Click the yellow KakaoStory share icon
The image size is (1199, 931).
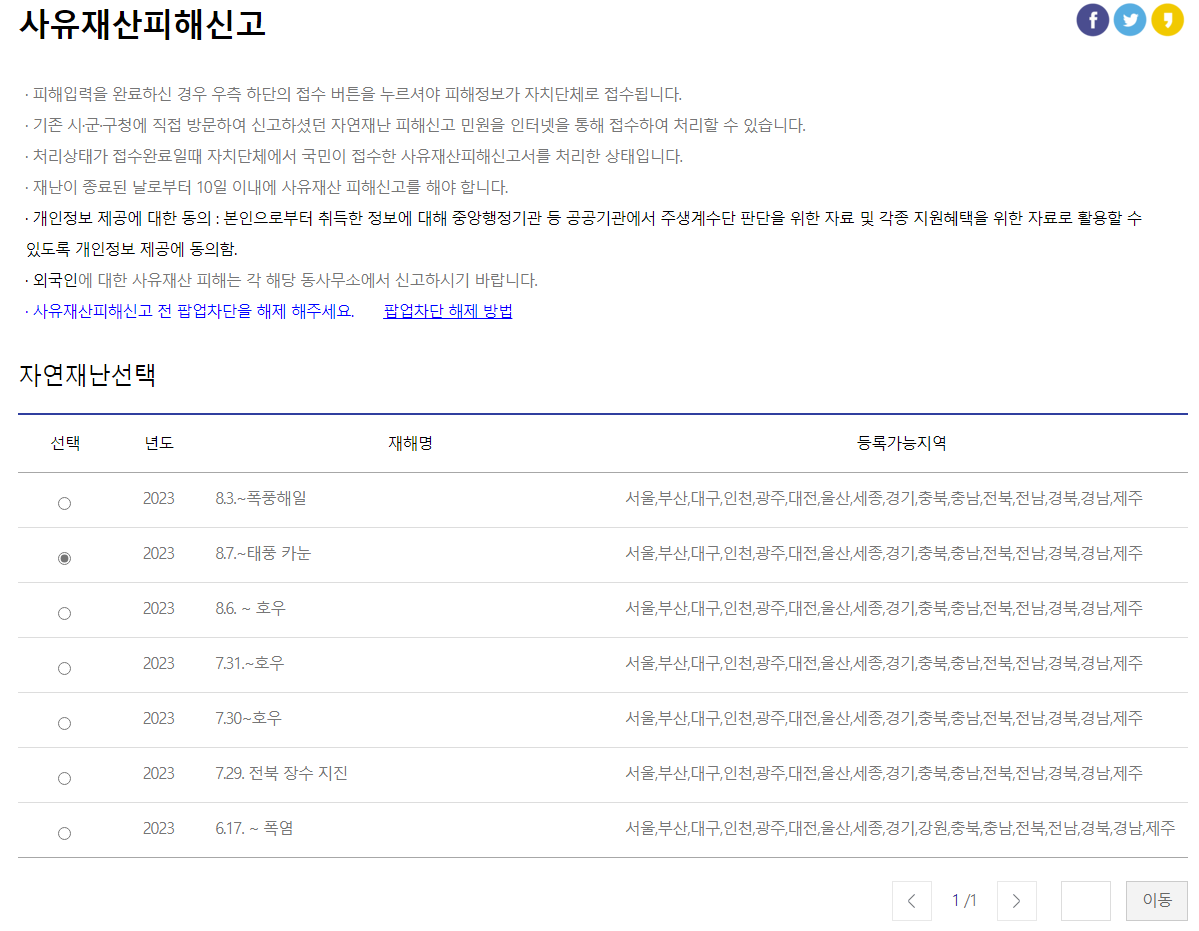coord(1166,19)
